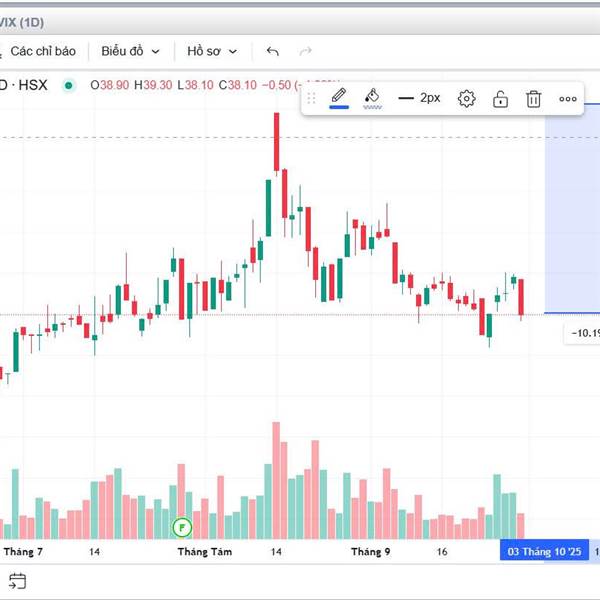
Task: Click the tallest red candle at peak
Action: (276, 142)
